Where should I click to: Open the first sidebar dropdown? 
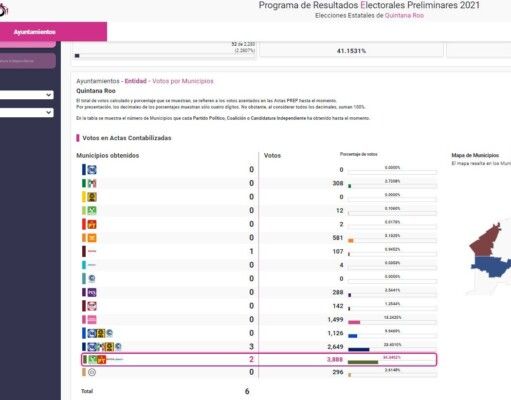pos(27,95)
